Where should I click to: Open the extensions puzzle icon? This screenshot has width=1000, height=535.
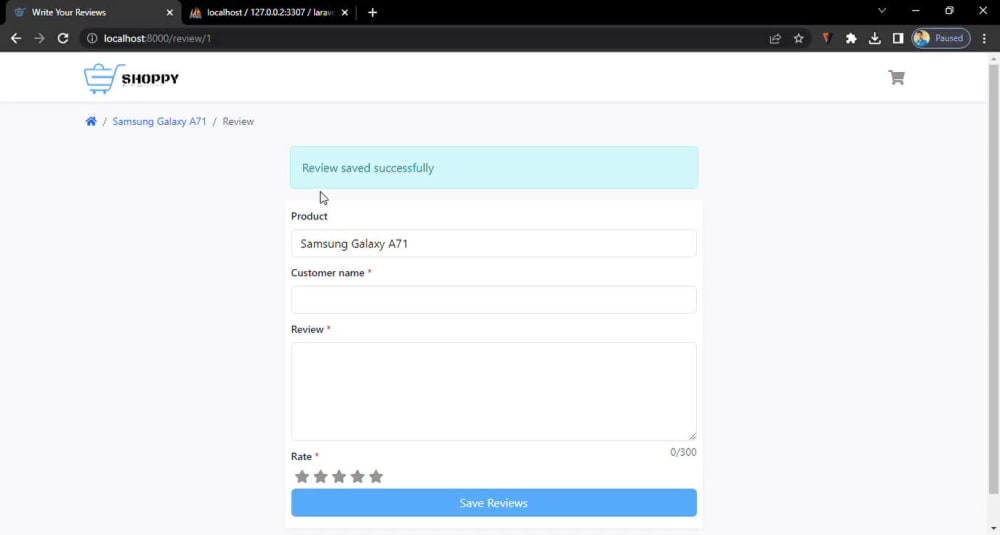click(x=851, y=38)
